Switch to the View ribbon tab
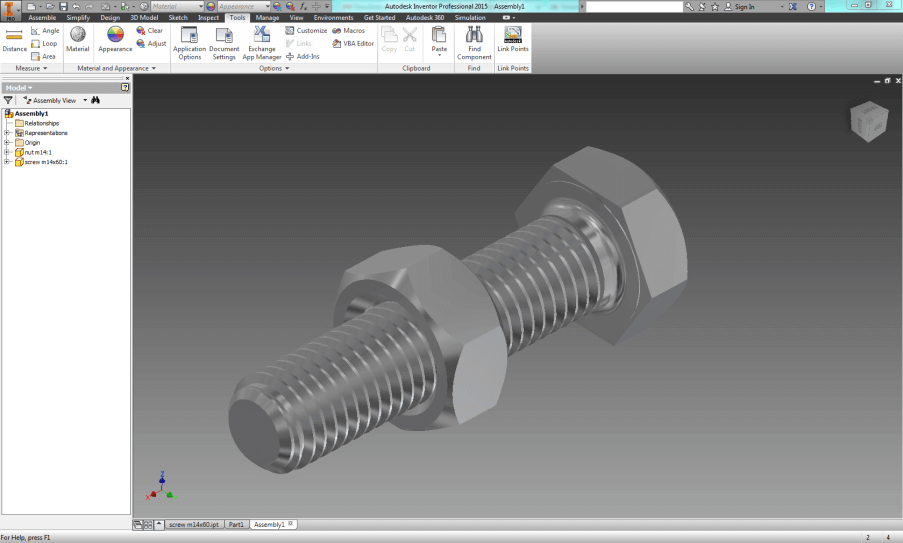This screenshot has height=543, width=903. pyautogui.click(x=296, y=17)
